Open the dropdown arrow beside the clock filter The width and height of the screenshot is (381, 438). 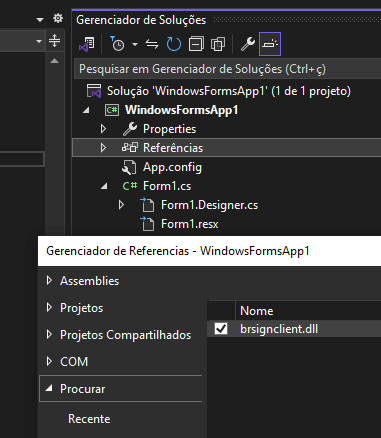(x=135, y=44)
